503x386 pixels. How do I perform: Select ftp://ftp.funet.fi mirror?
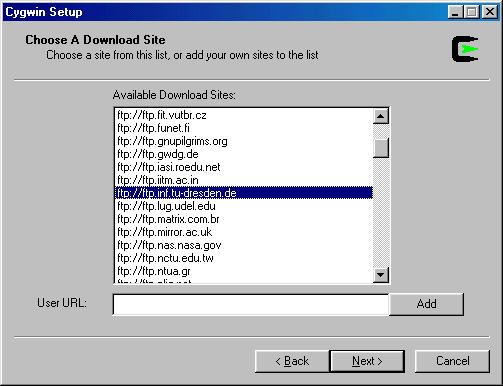[x=243, y=128]
